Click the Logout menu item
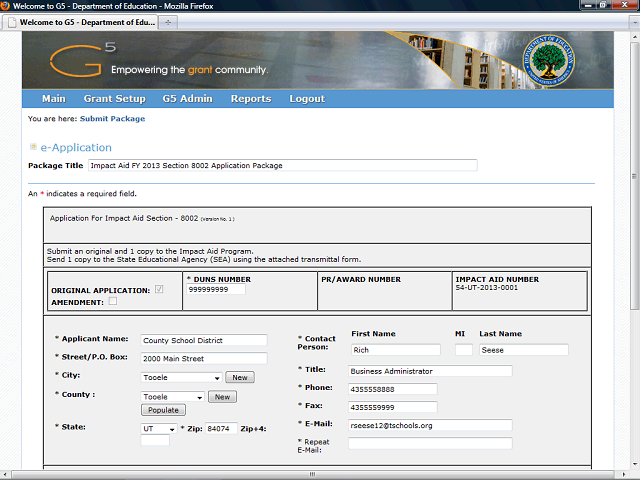Image resolution: width=640 pixels, height=480 pixels. (x=307, y=99)
